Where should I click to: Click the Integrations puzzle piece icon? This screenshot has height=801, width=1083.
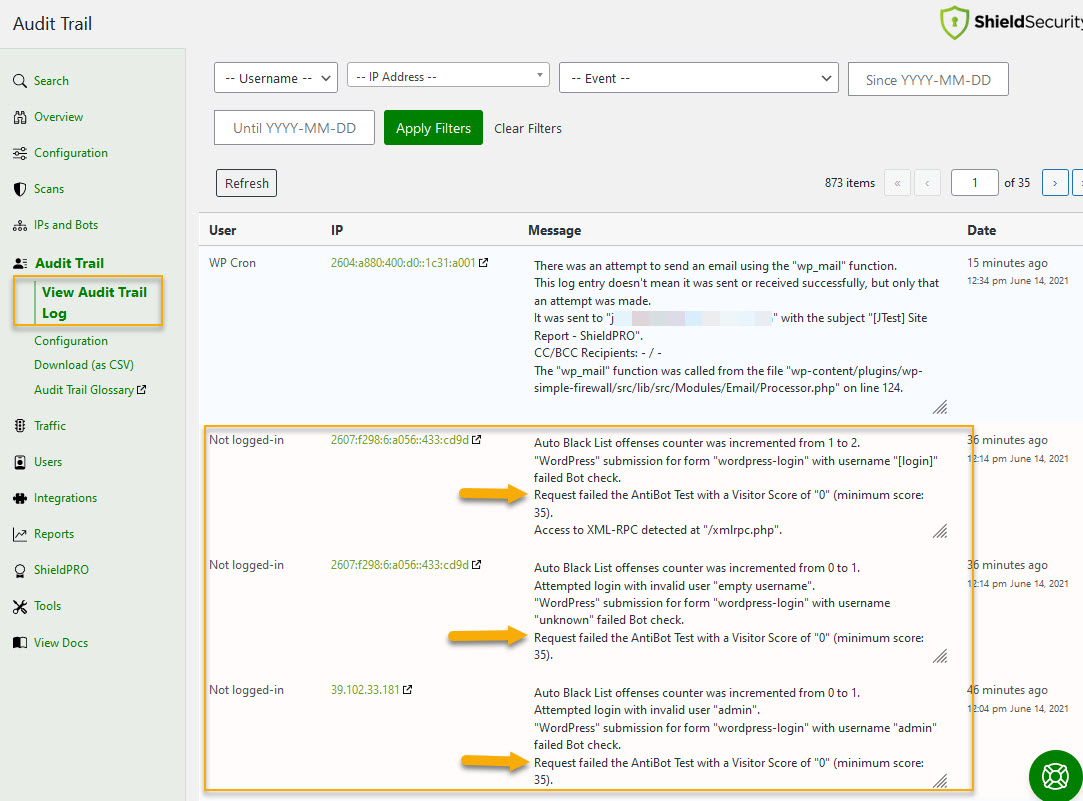pos(20,498)
